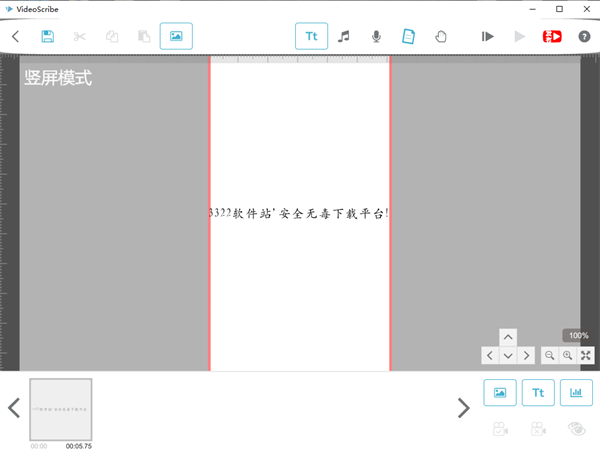Viewport: 600px width, 452px height.
Task: Move timeline forward with right chevron
Action: click(x=464, y=408)
